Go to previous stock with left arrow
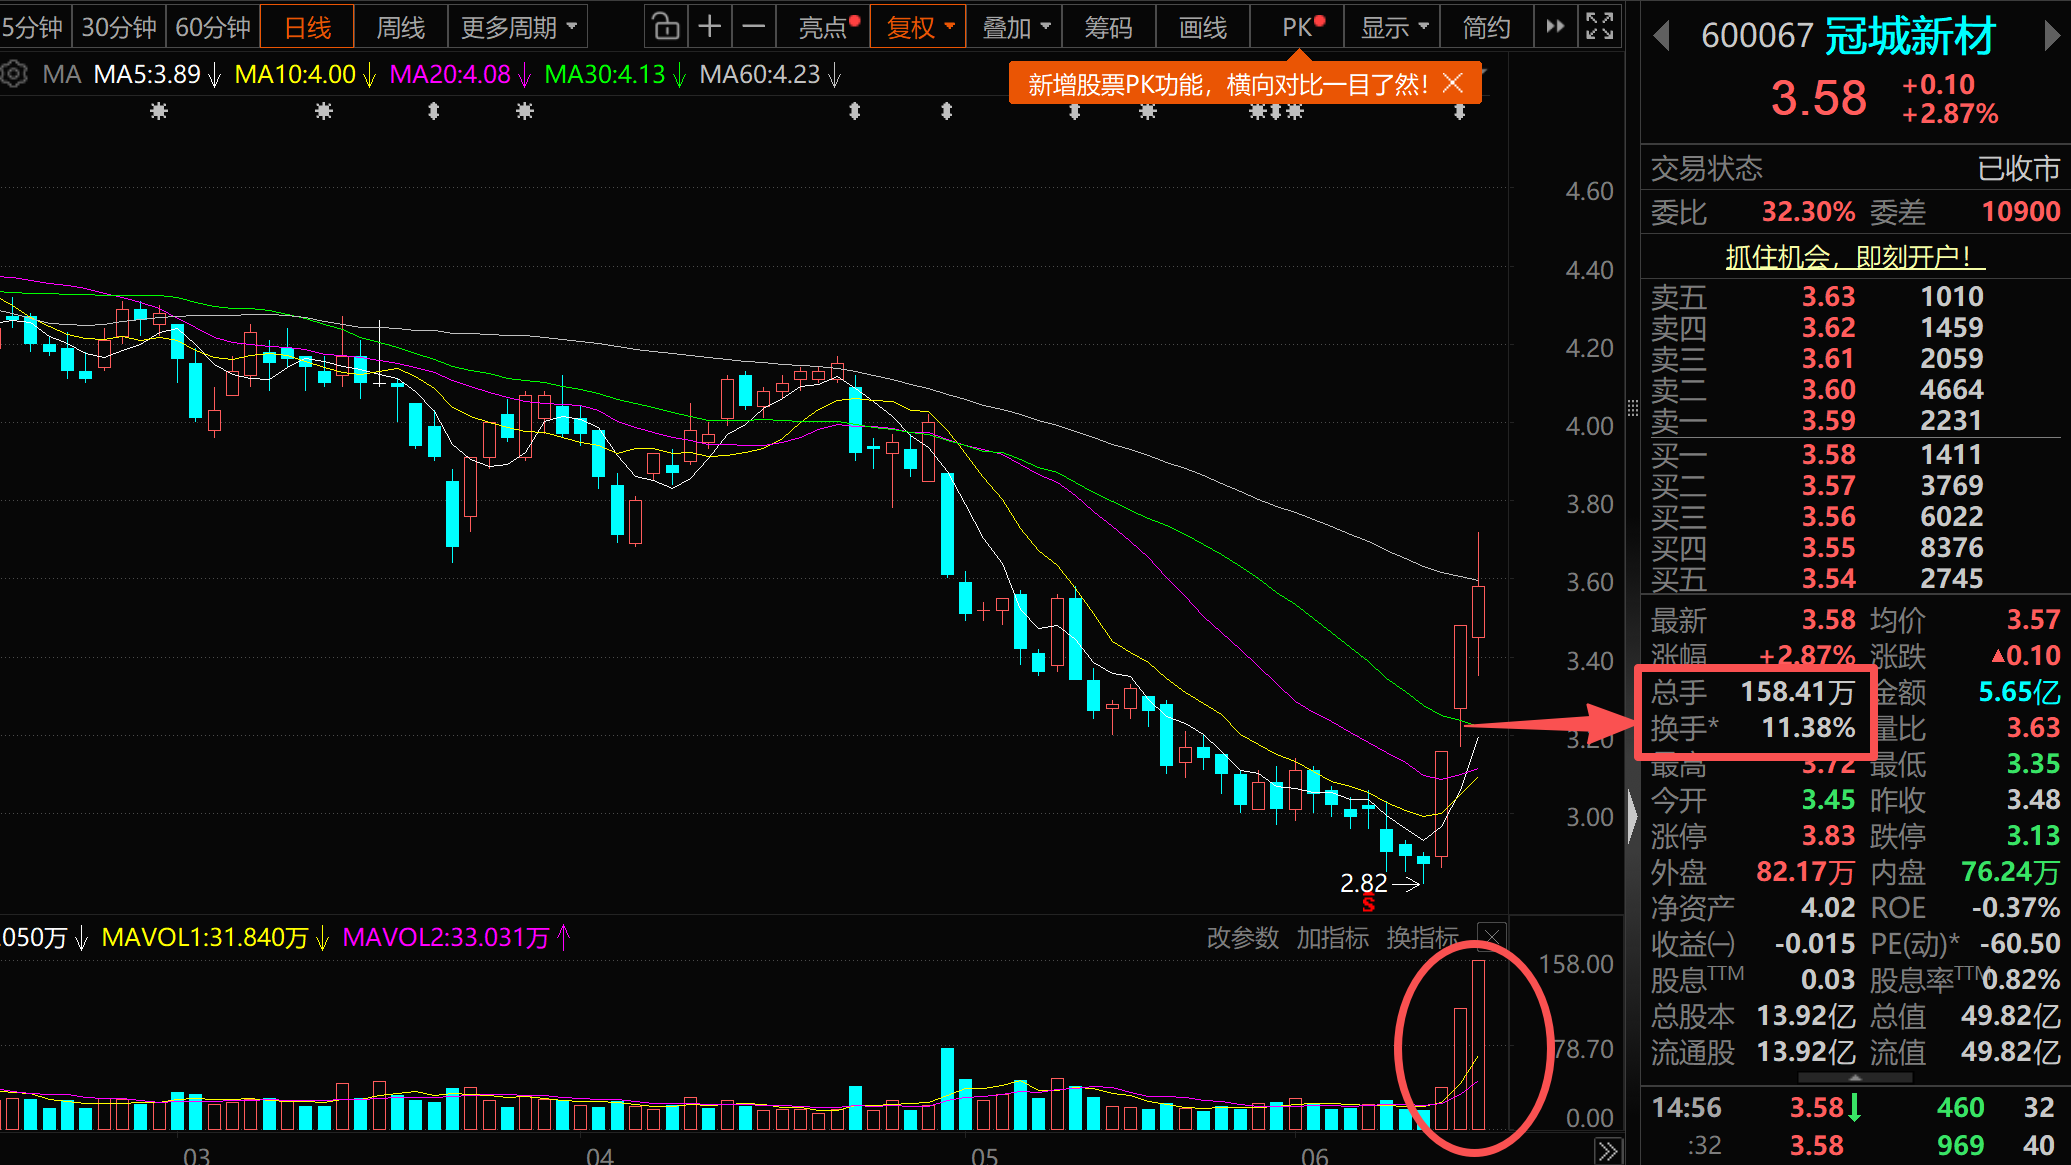 pyautogui.click(x=1662, y=36)
